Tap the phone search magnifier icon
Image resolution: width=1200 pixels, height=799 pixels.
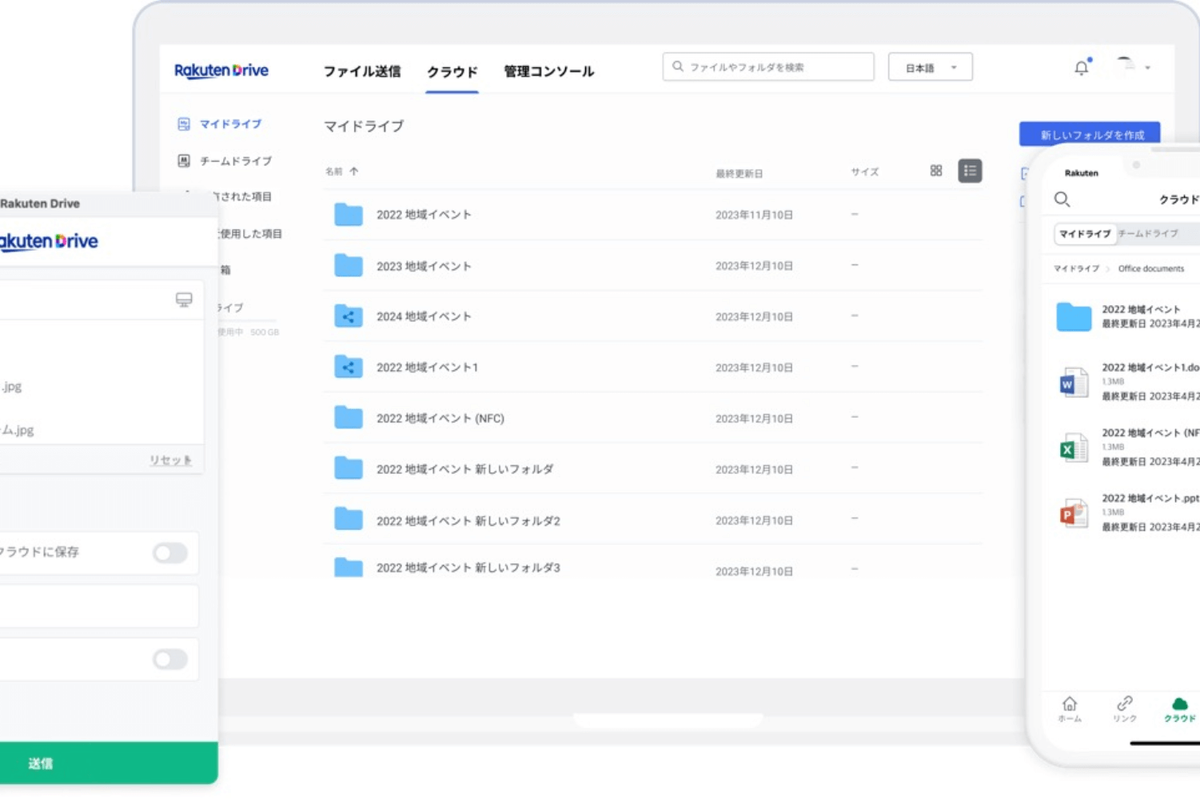click(x=1062, y=200)
